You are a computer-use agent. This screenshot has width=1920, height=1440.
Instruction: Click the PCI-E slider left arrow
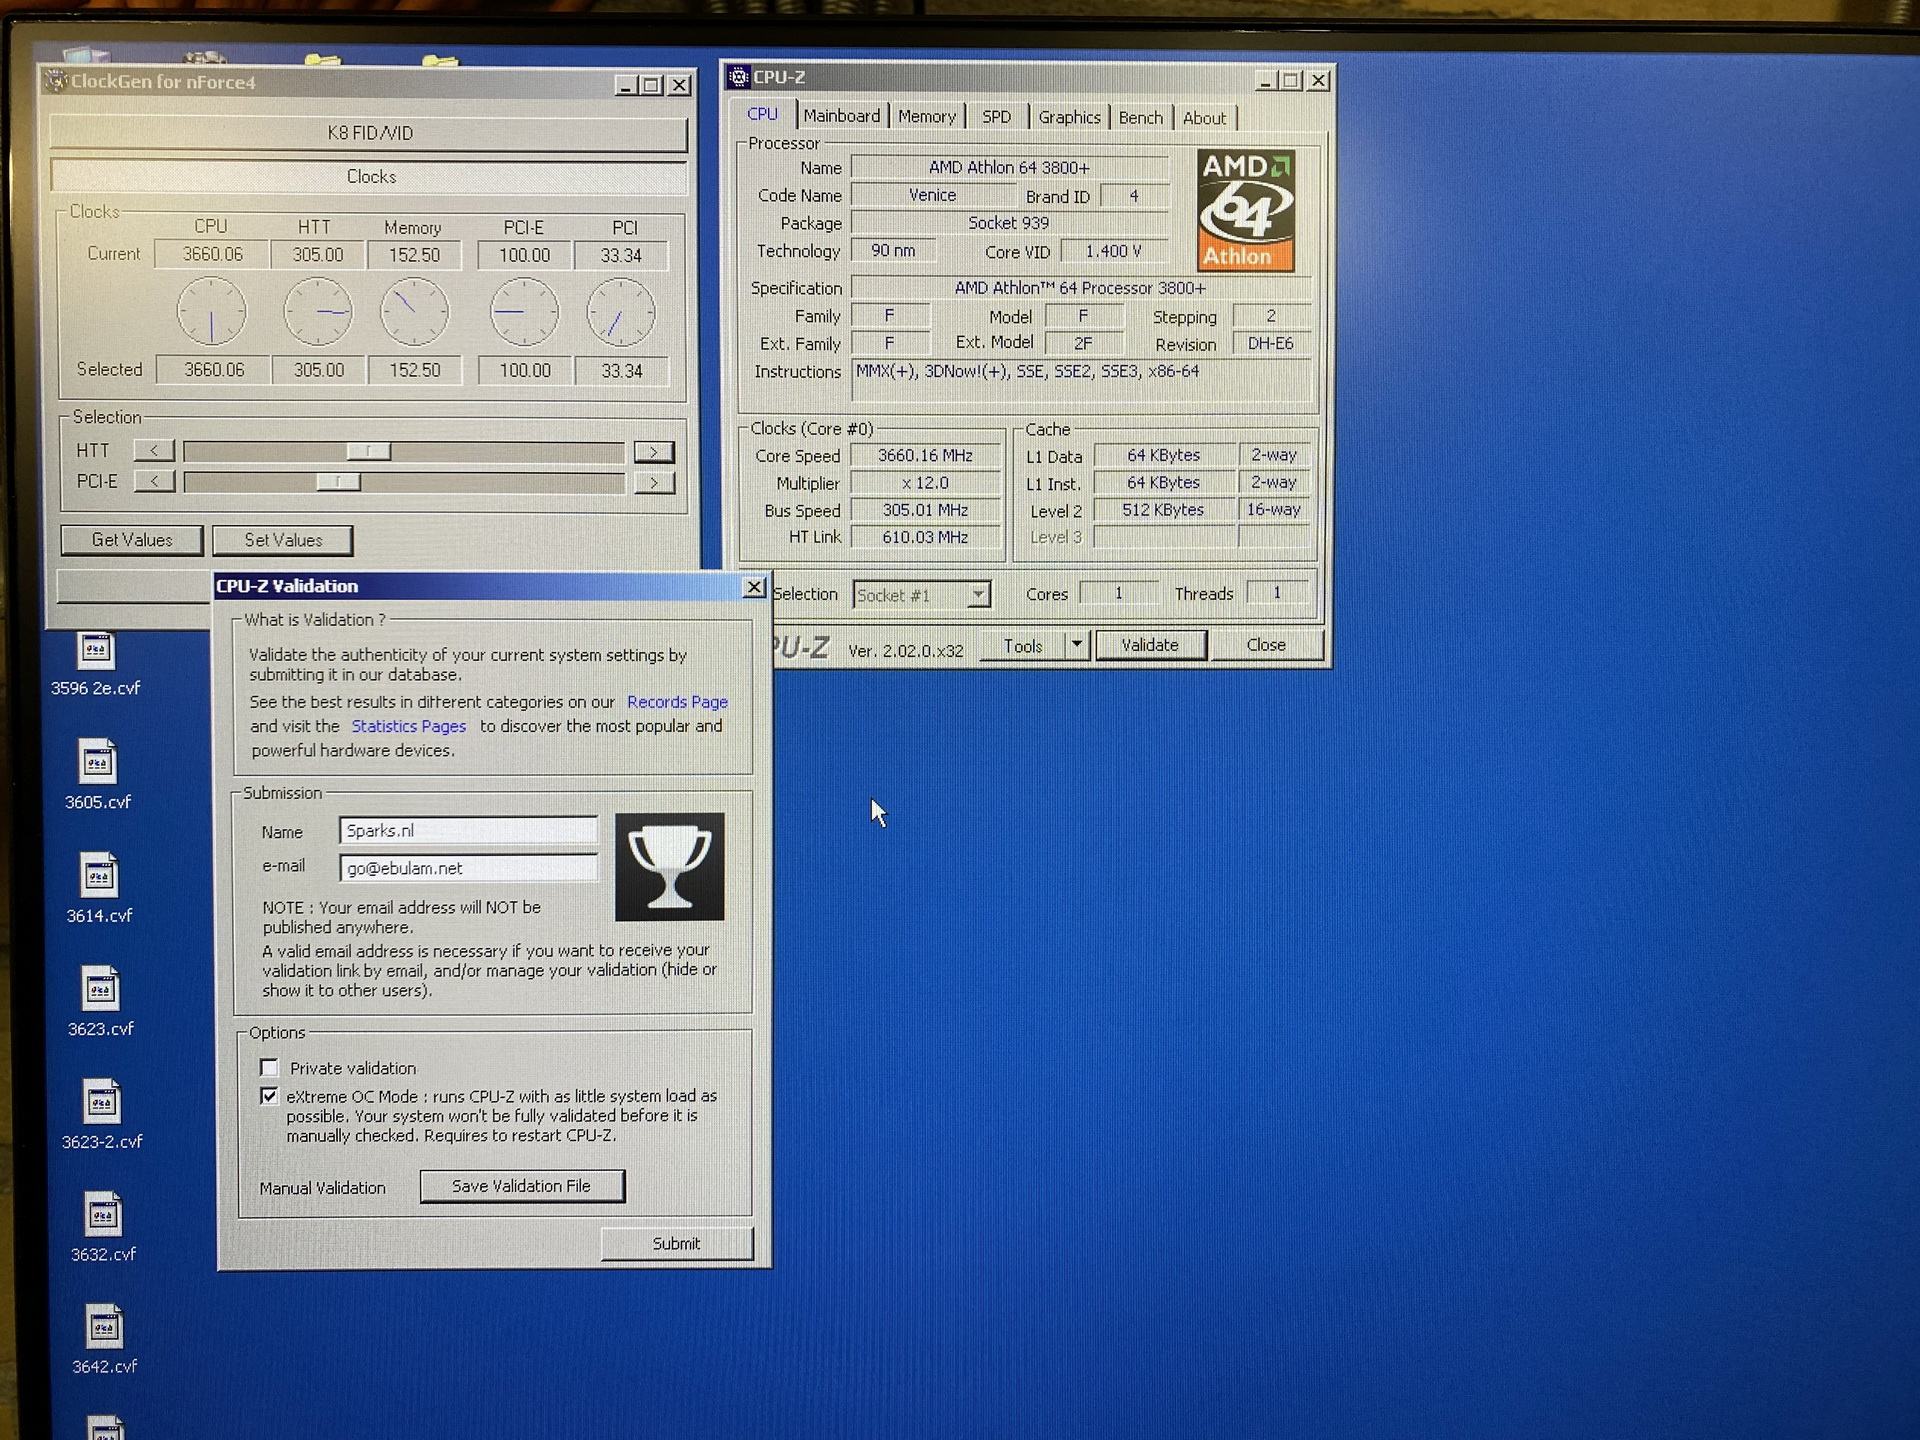tap(155, 482)
